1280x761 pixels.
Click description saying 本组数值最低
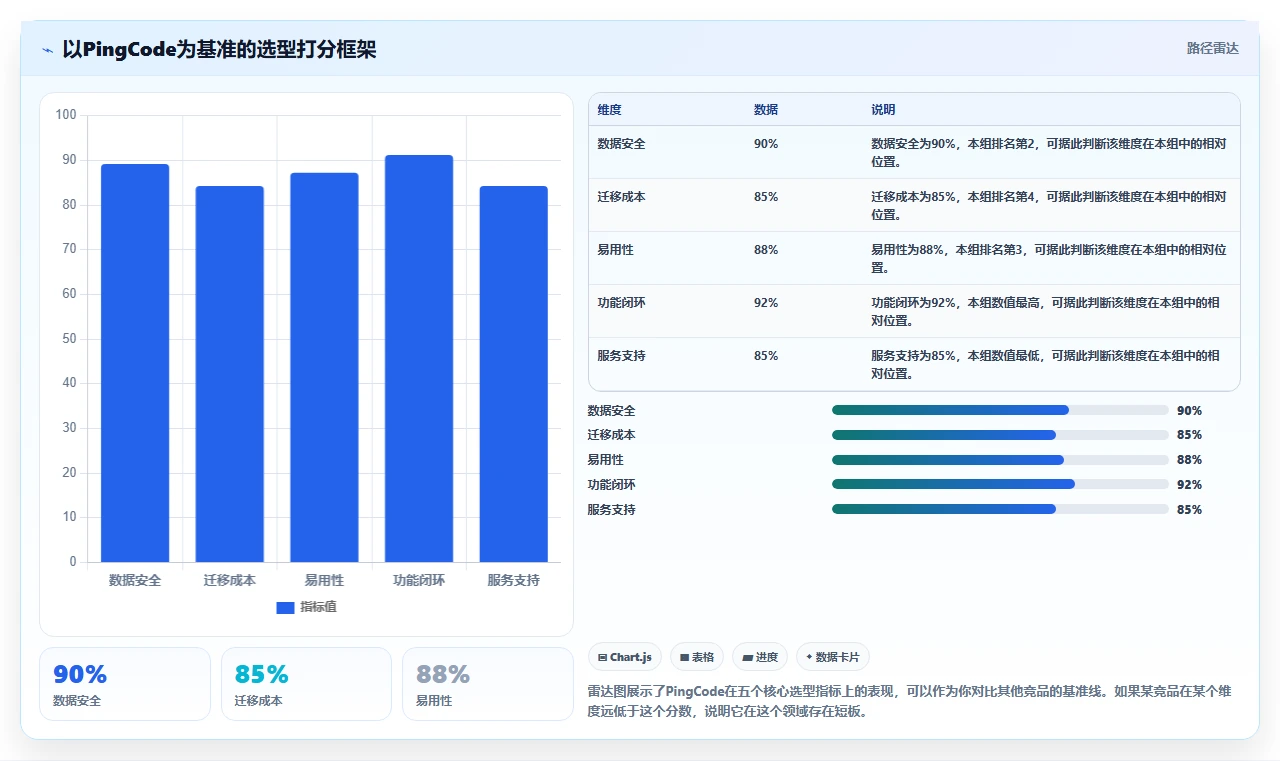(1045, 365)
